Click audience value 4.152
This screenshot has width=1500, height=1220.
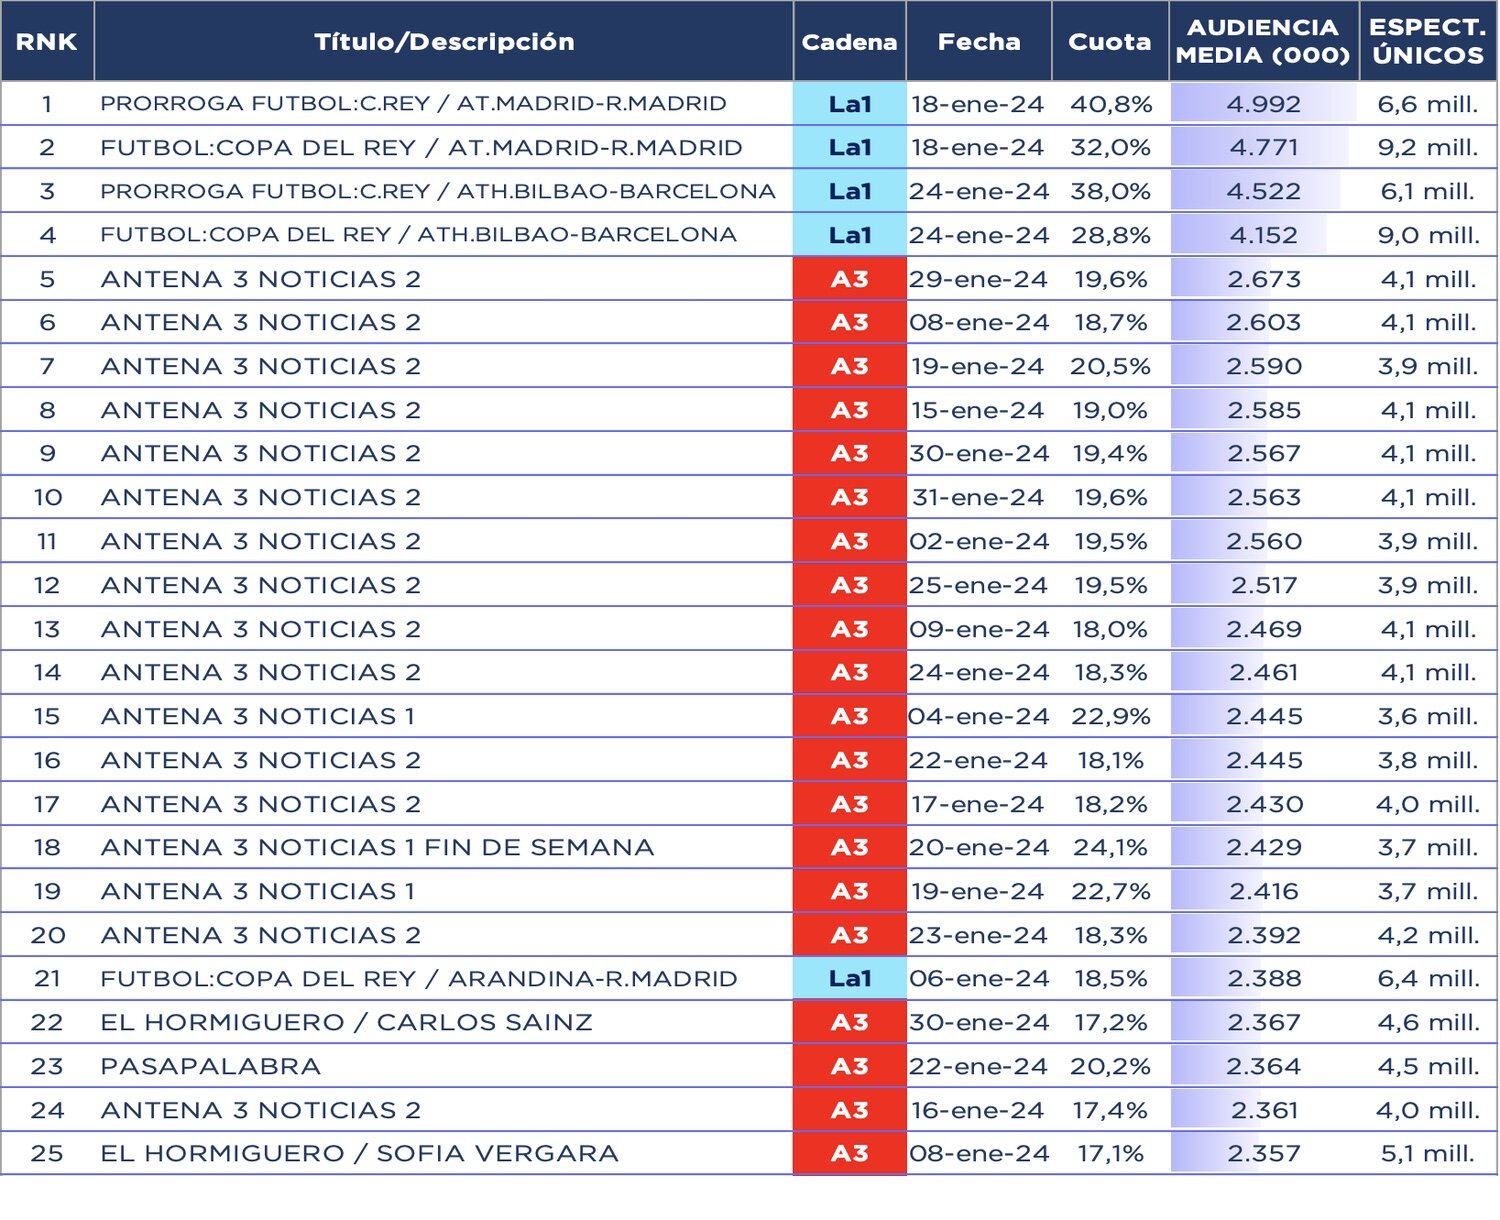click(1264, 235)
